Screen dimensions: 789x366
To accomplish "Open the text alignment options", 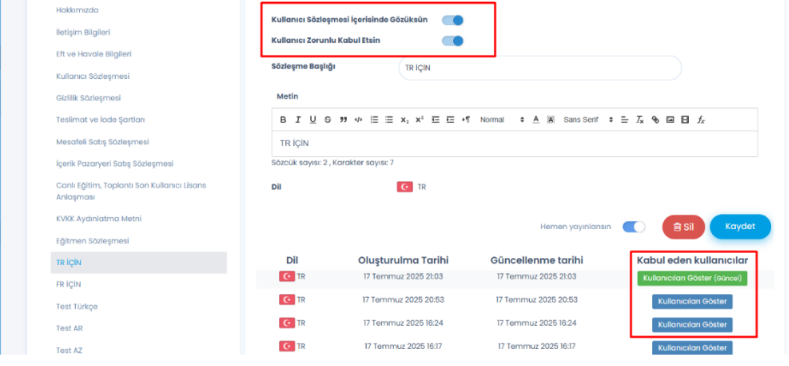I will click(x=624, y=120).
